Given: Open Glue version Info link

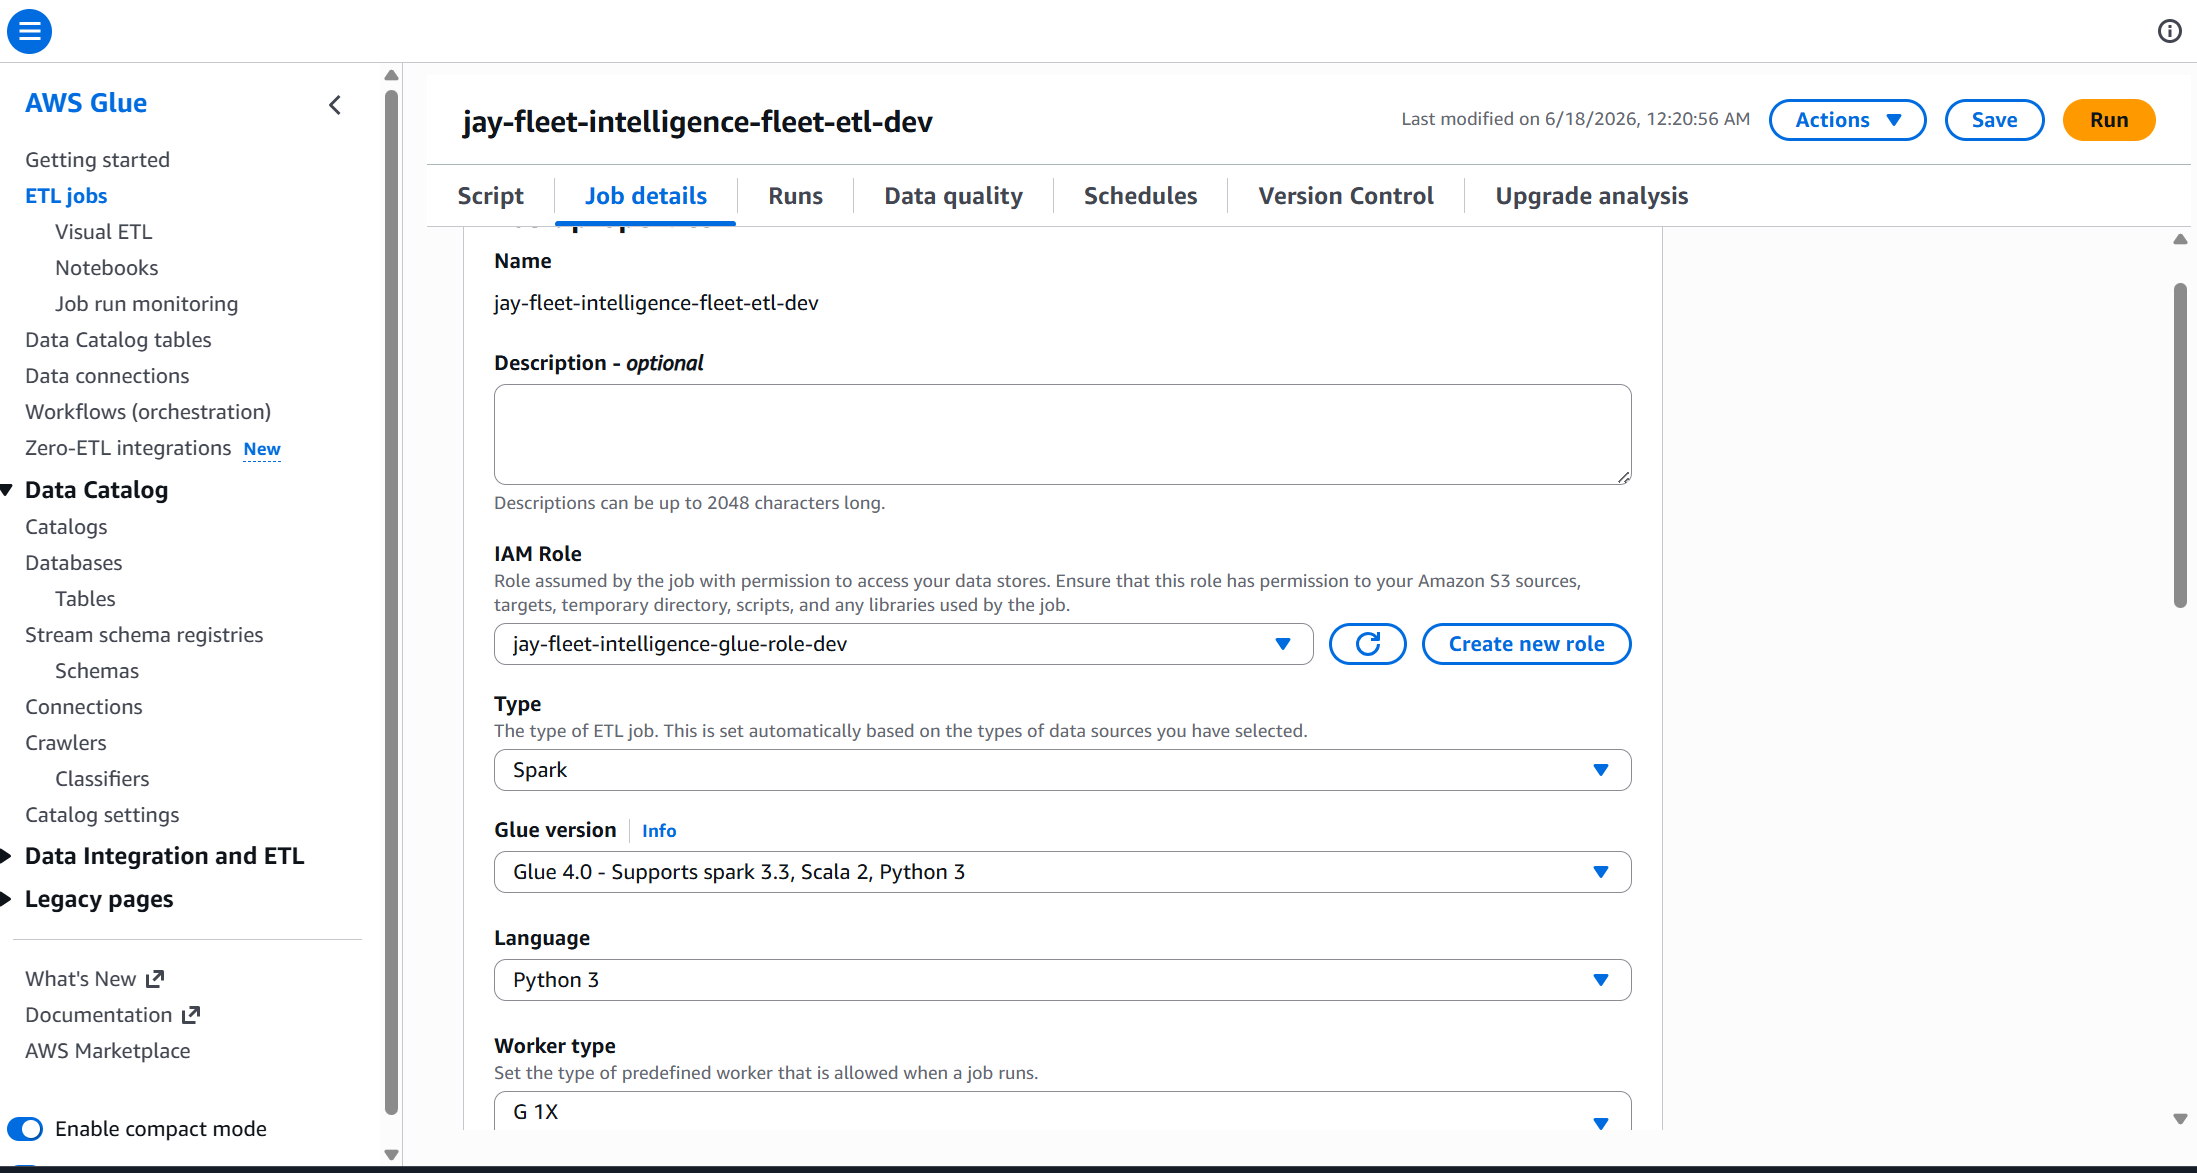Looking at the screenshot, I should (x=659, y=831).
